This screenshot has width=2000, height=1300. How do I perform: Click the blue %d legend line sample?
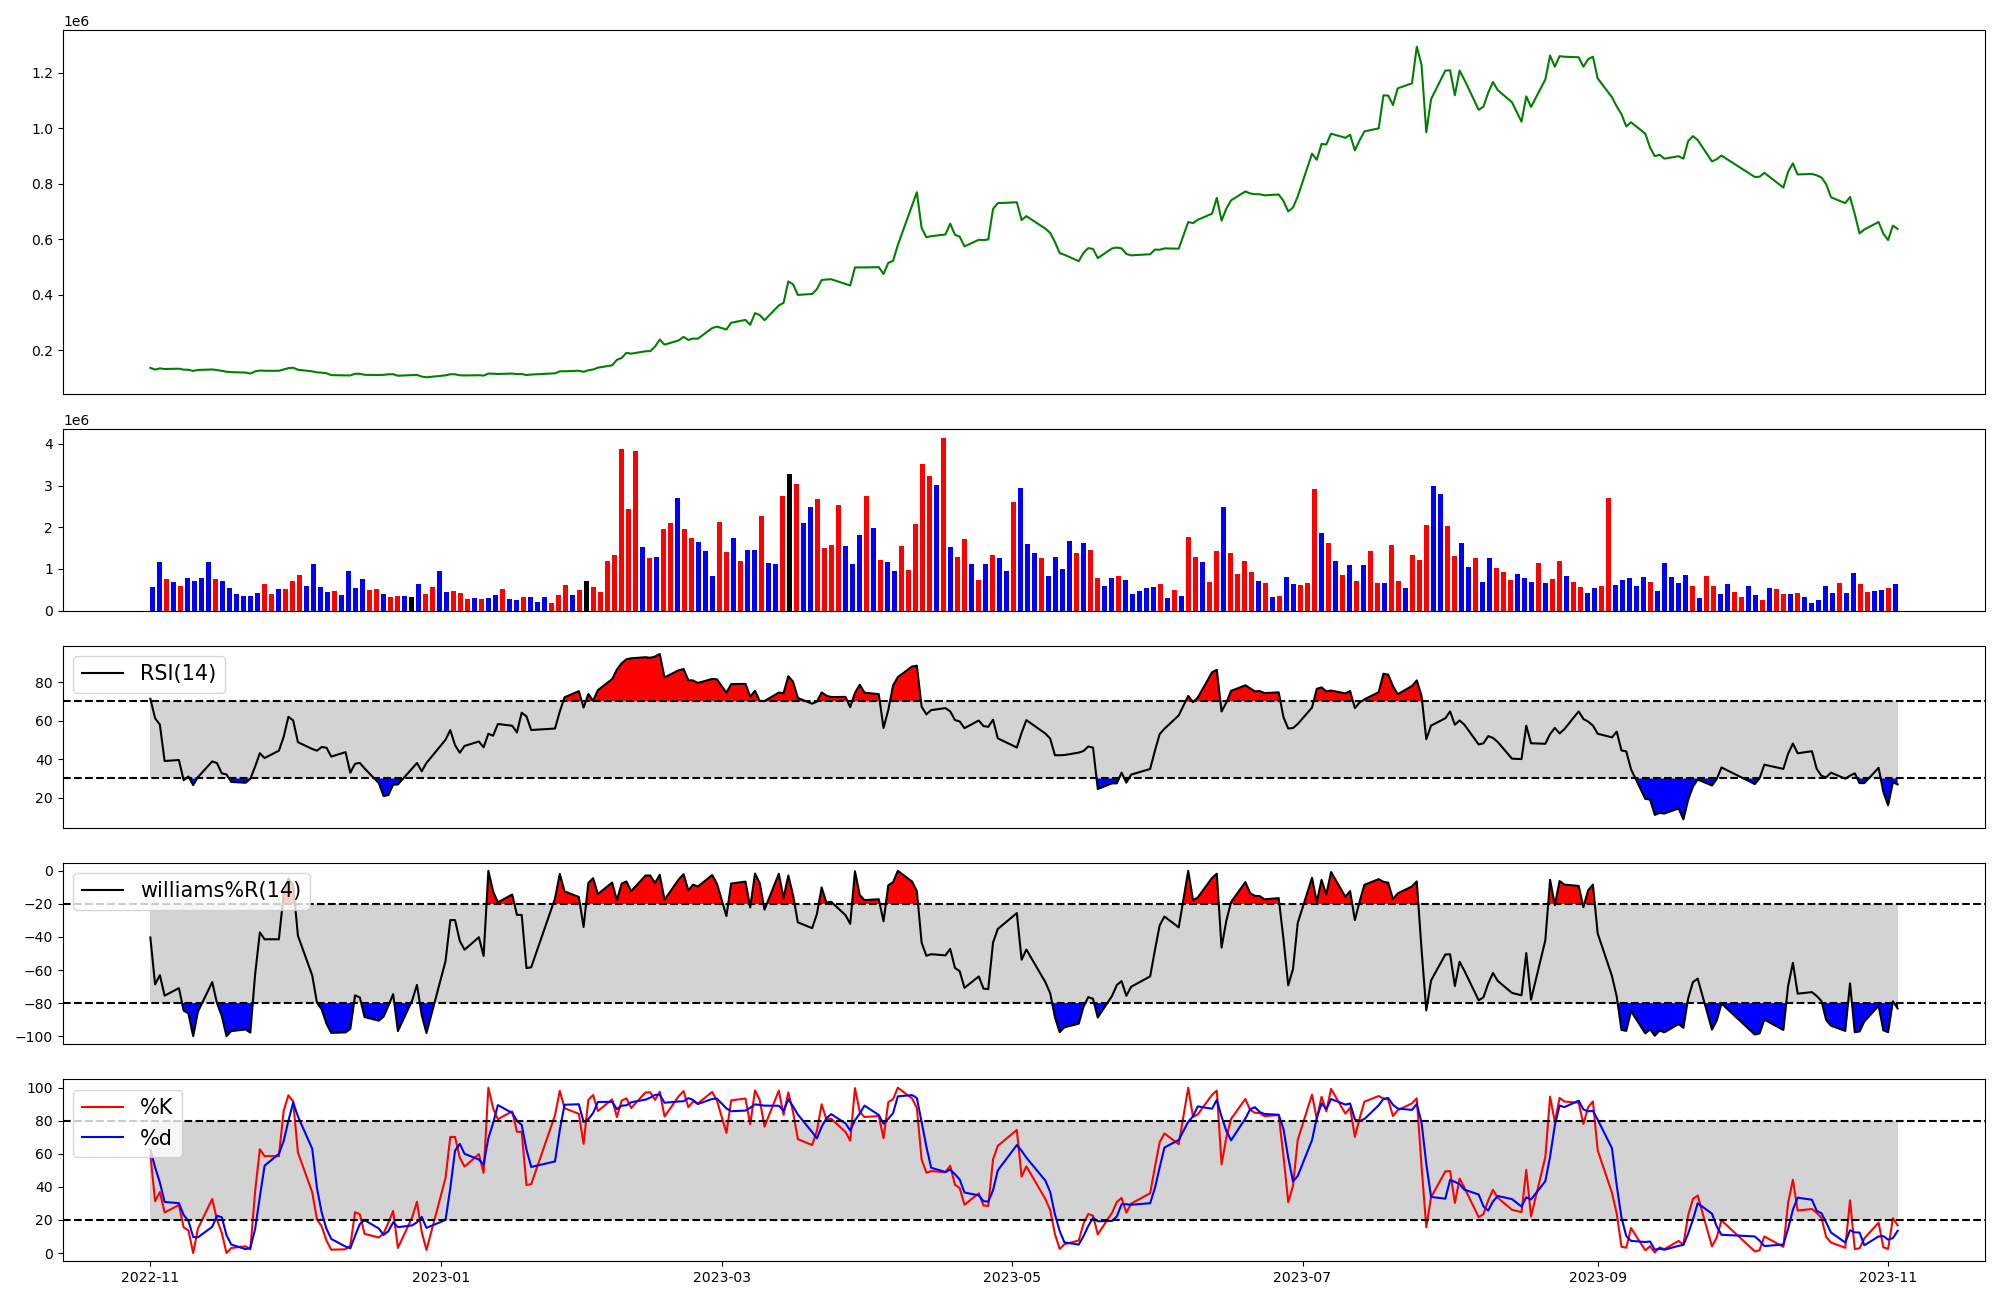[102, 1138]
